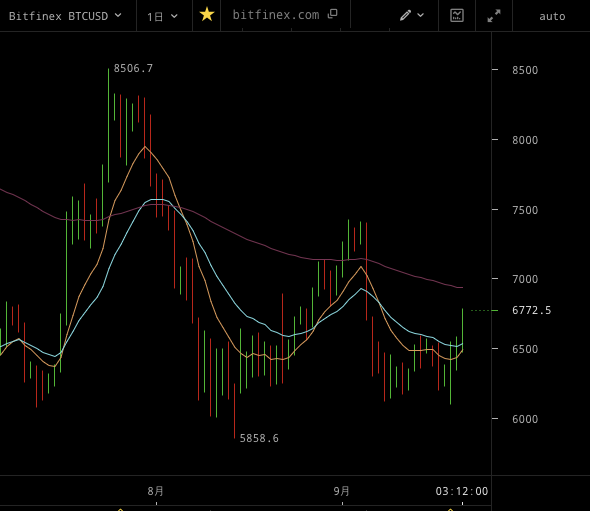Screen dimensions: 590x511
Task: Click the 8月 label on the time axis
Action: coord(155,491)
